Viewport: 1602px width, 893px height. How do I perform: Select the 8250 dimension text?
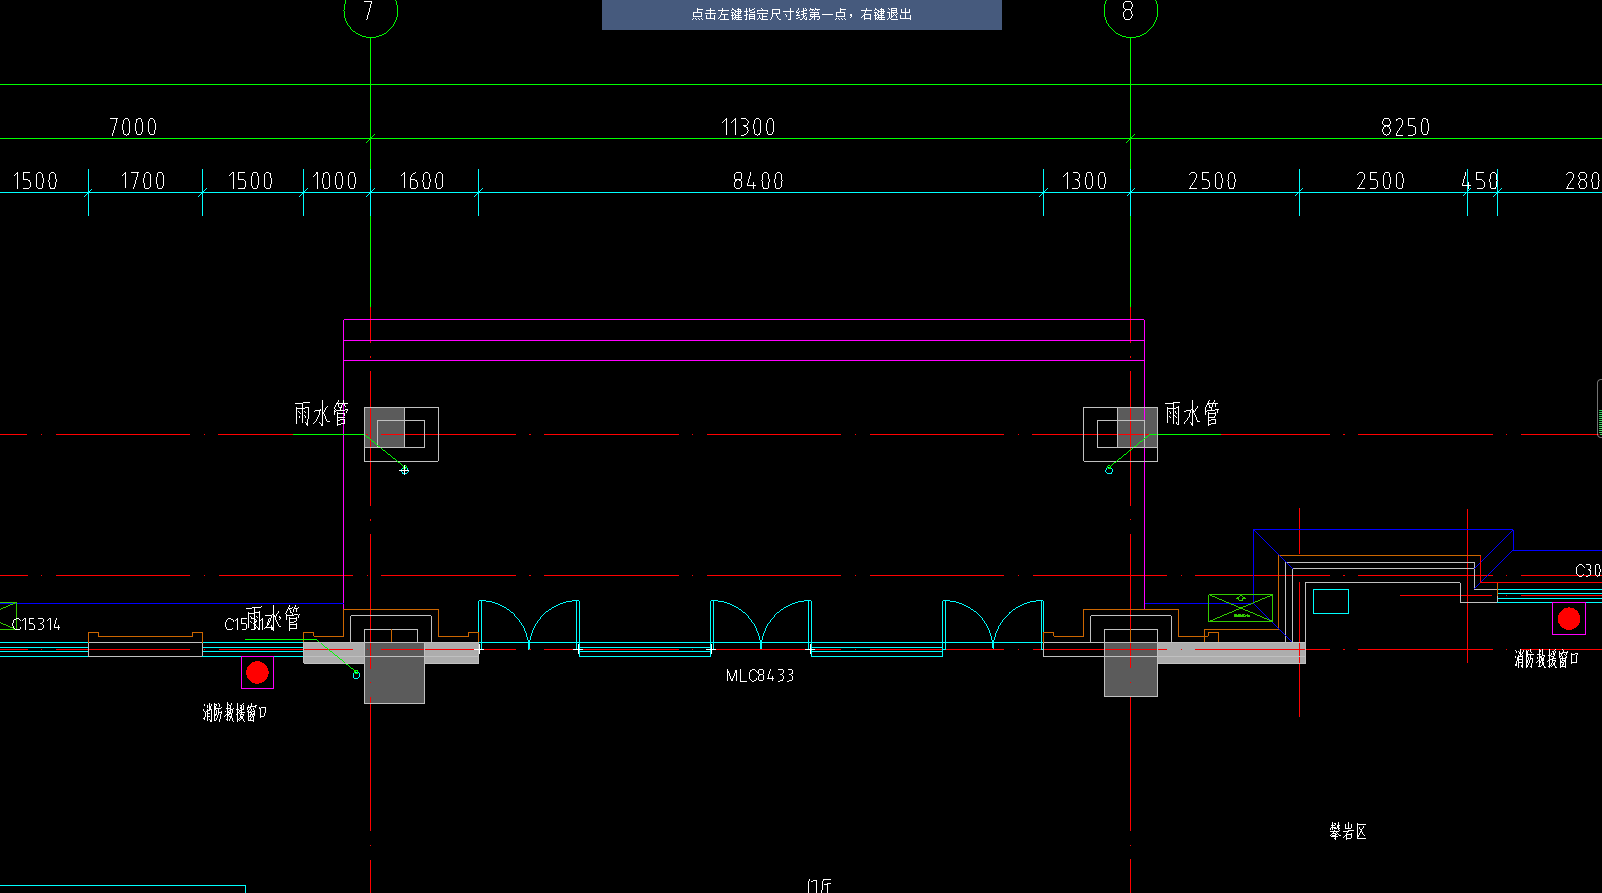[x=1405, y=127]
